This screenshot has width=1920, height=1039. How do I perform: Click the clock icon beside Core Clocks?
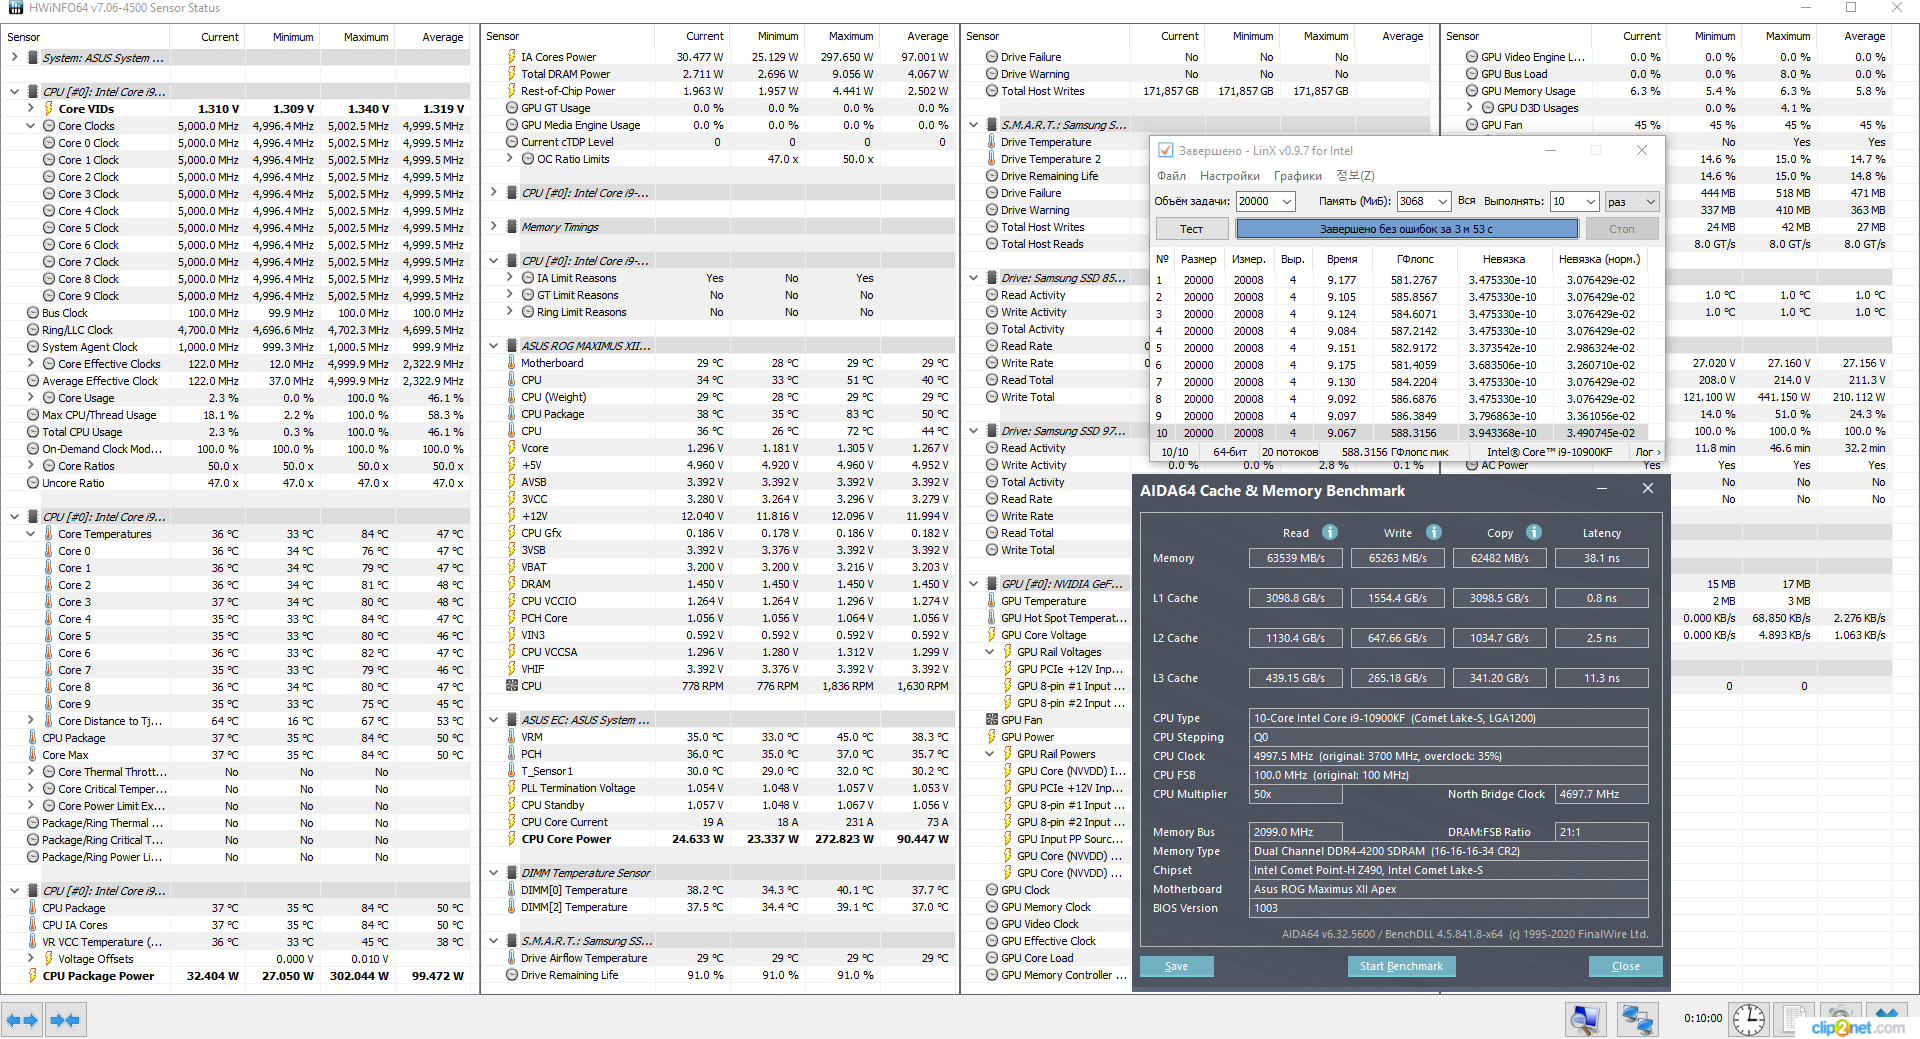[x=48, y=126]
